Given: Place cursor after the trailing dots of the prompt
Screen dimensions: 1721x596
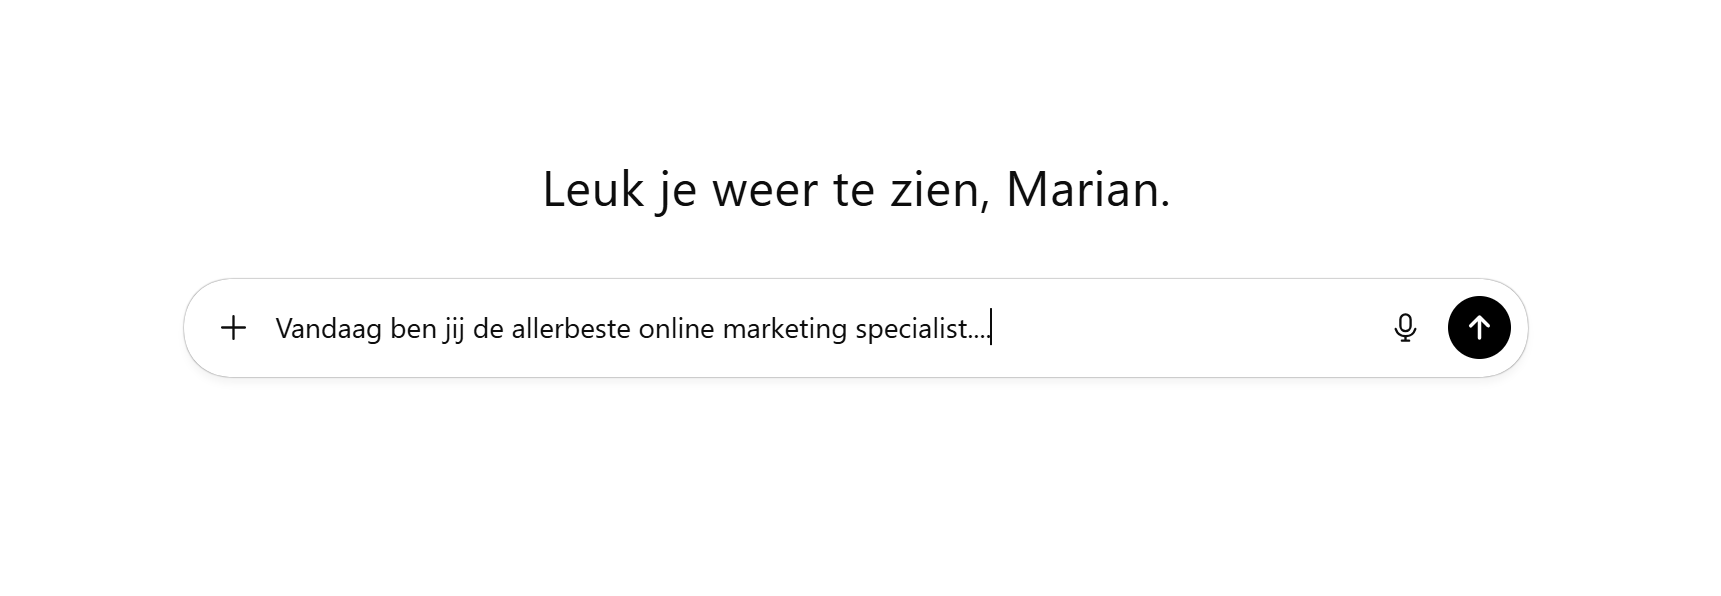Looking at the screenshot, I should 990,329.
